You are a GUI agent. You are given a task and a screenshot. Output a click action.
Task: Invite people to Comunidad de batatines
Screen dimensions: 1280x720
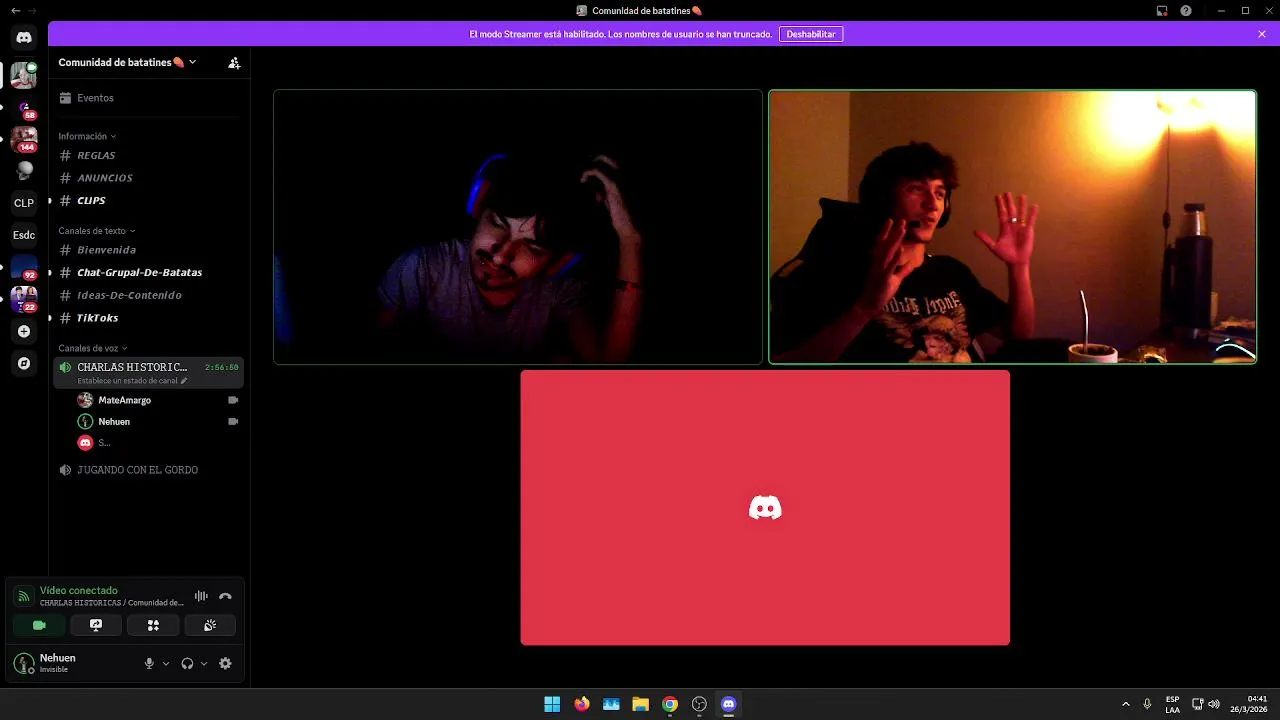pos(234,62)
